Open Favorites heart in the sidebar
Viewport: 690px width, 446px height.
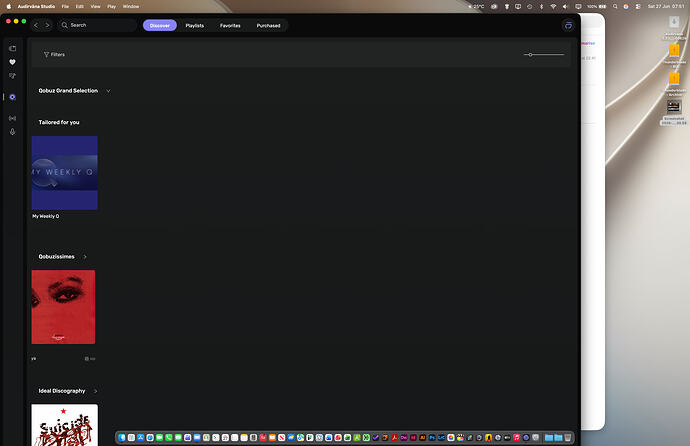pyautogui.click(x=12, y=62)
